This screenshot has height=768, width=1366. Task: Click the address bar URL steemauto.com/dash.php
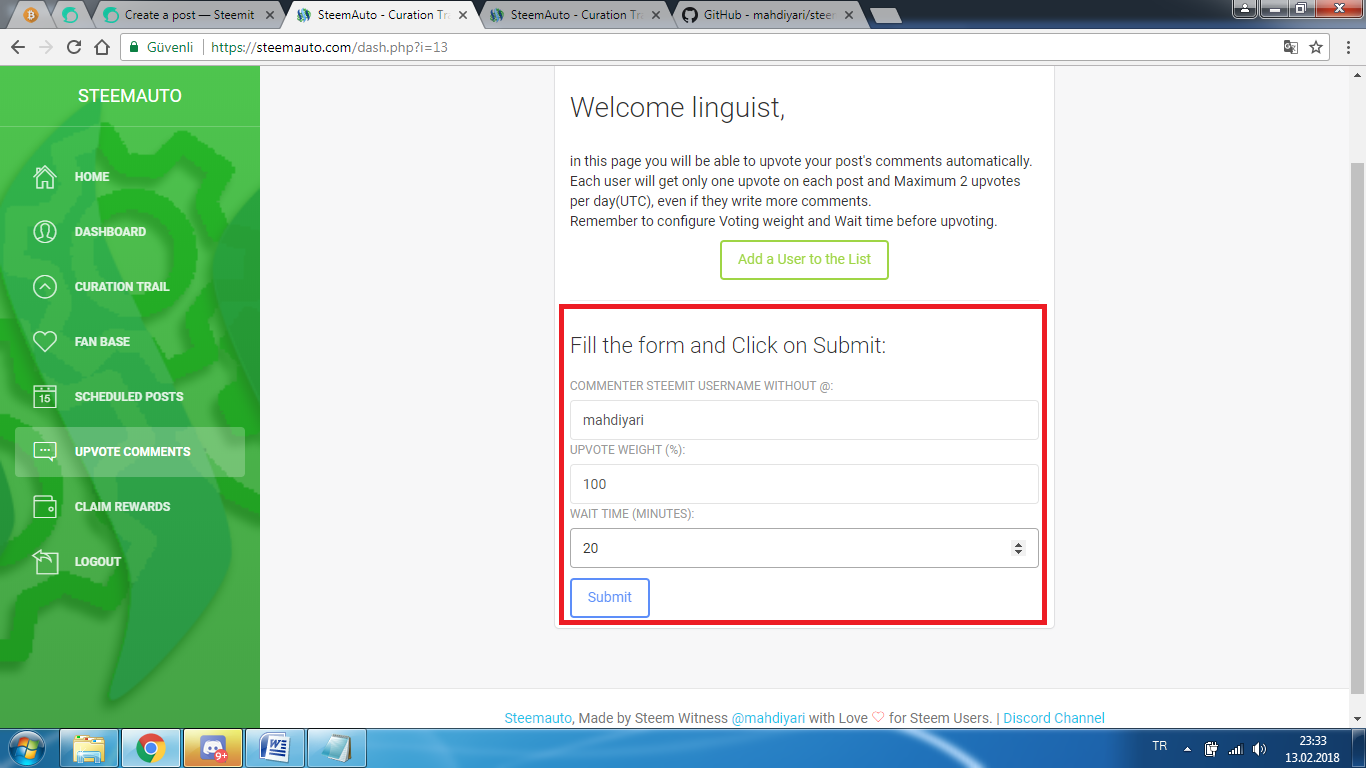pos(329,47)
